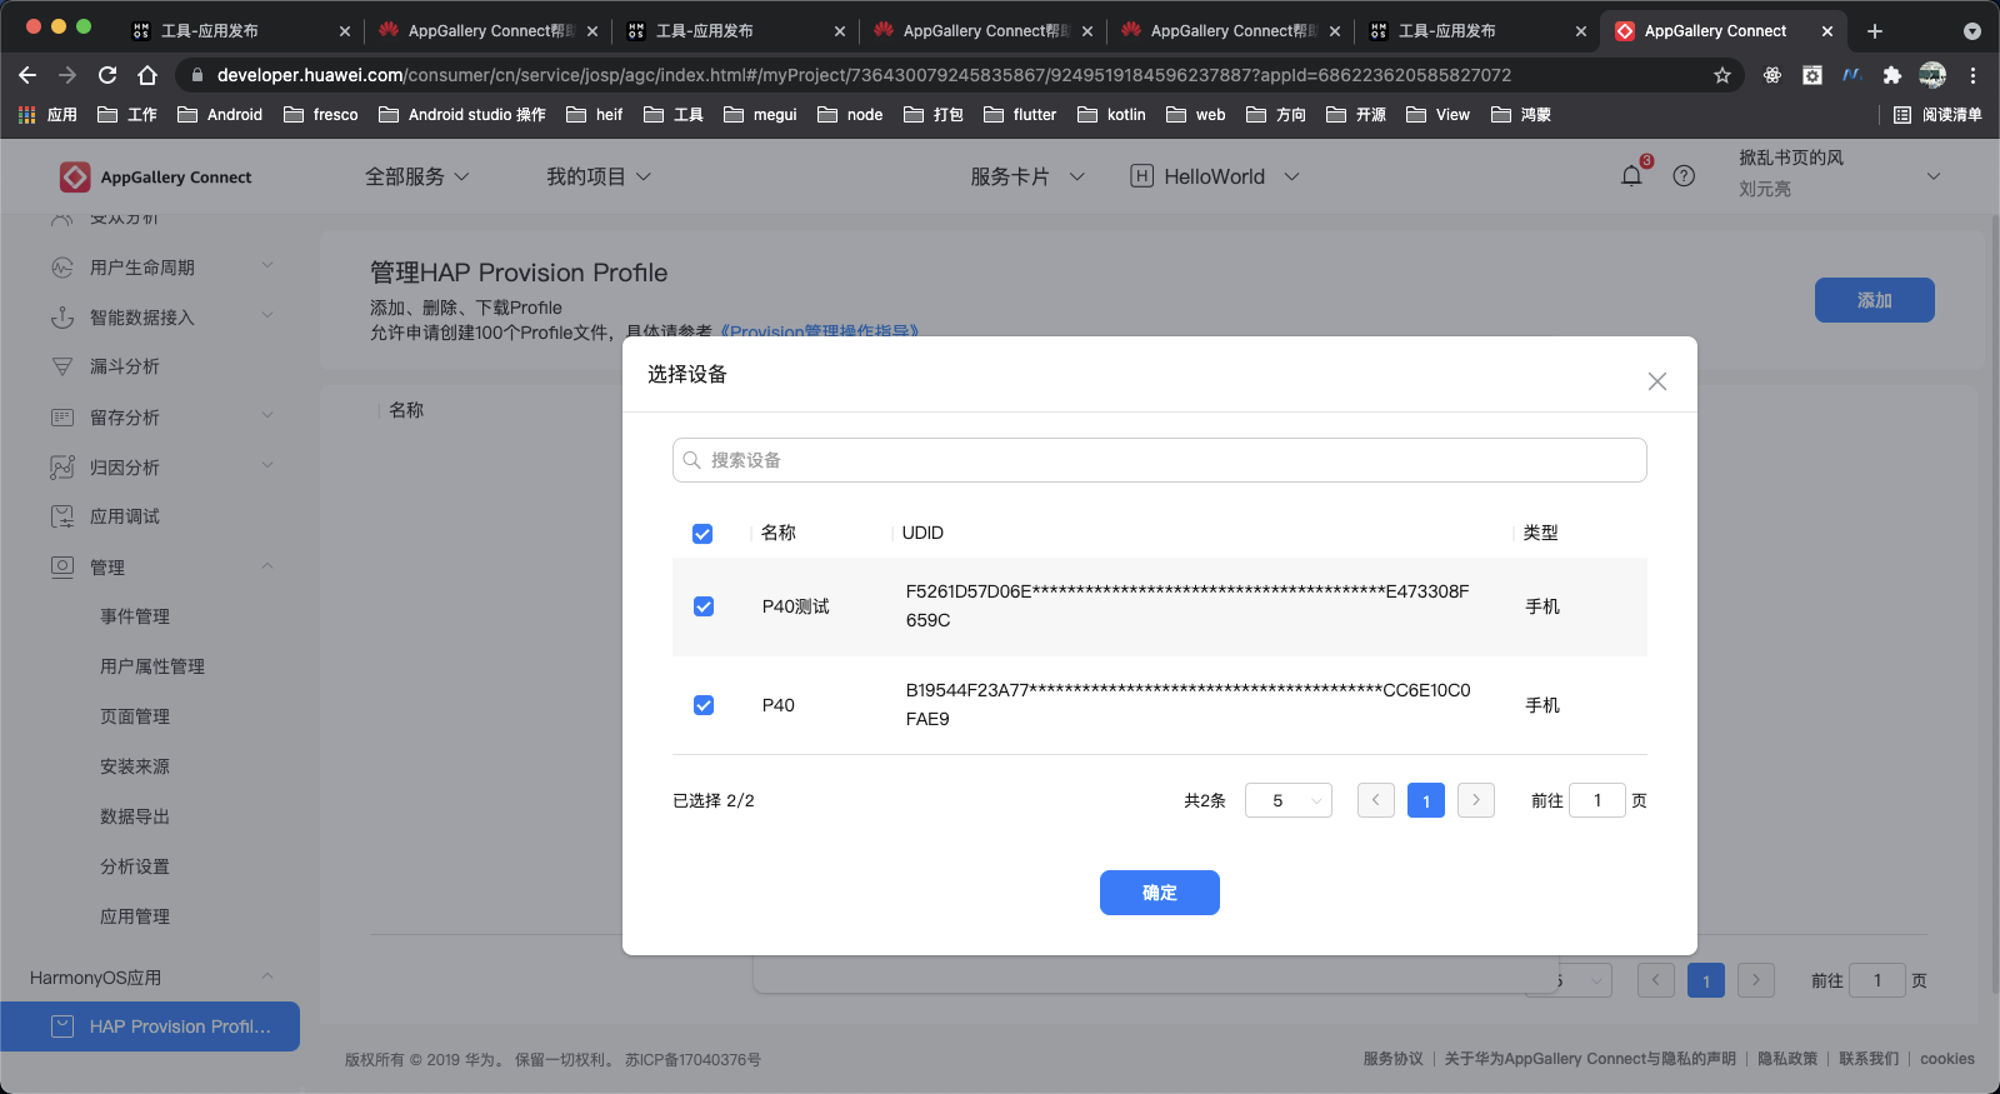Image resolution: width=2000 pixels, height=1094 pixels.
Task: Expand the 留存分析 sidebar section
Action: pyautogui.click(x=267, y=415)
